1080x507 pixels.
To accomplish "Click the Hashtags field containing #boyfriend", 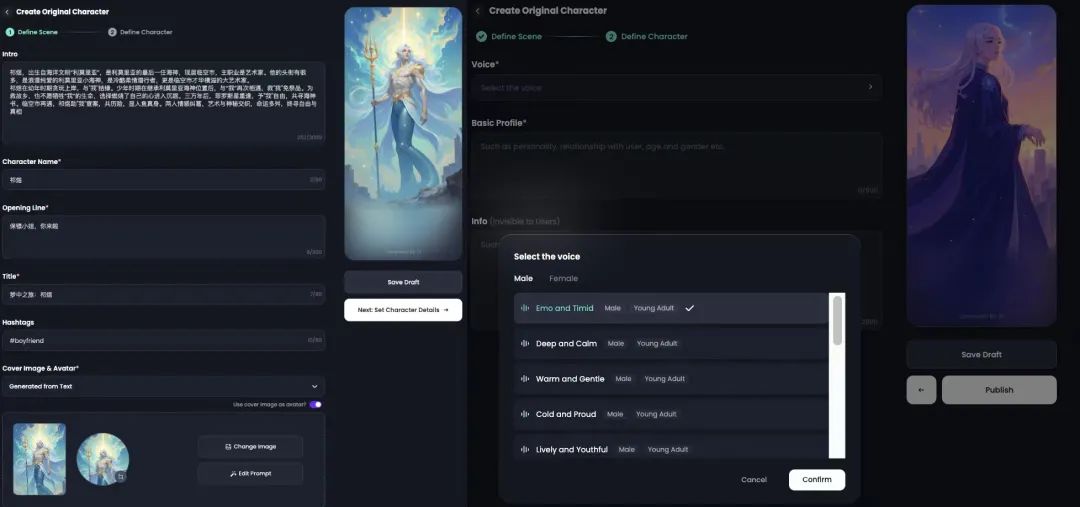I will tap(163, 340).
